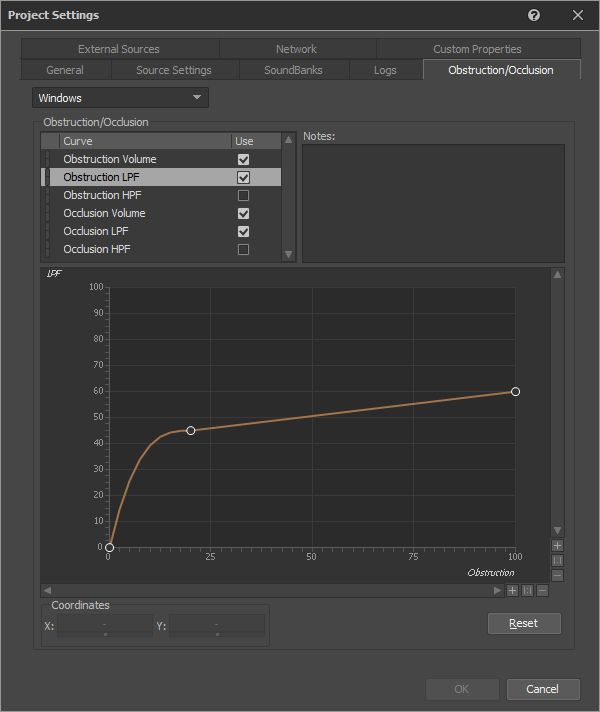
Task: Switch to General tab
Action: coord(65,70)
